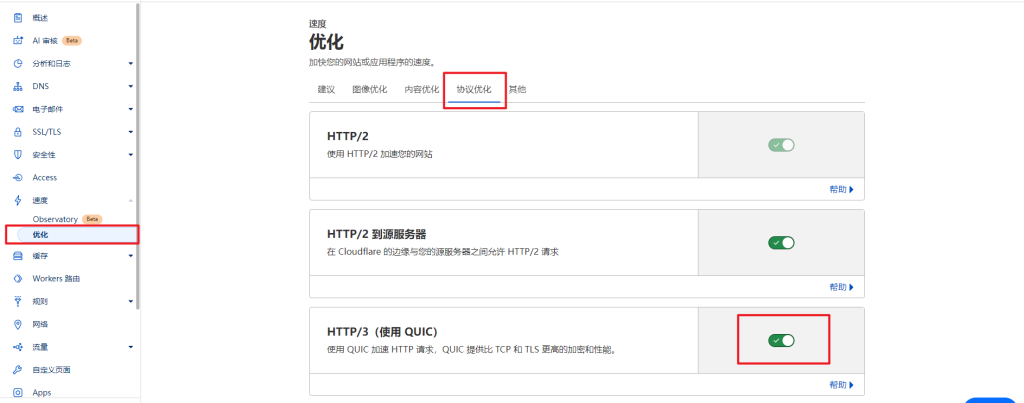Screen dimensions: 1024x403
Task: Click the 使用 HTTP/2 加速您的网站 description
Action: coord(379,155)
